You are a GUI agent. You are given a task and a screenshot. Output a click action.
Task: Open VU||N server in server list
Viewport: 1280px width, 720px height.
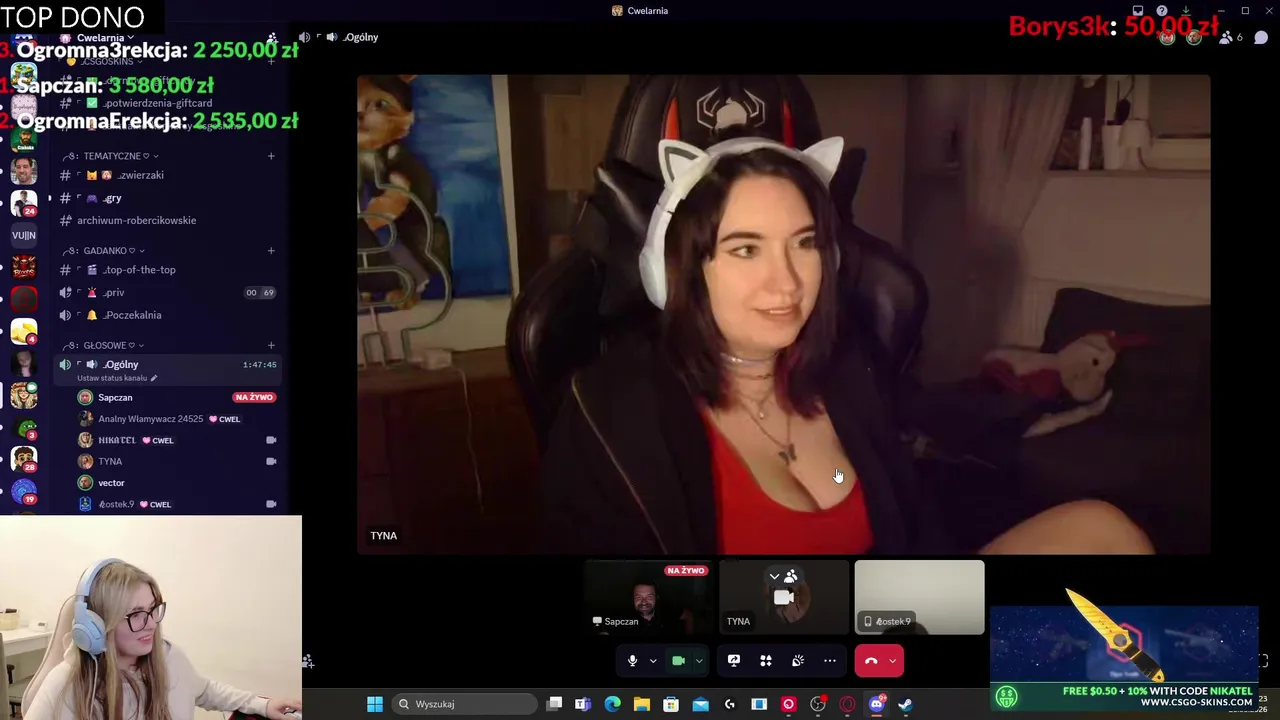24,235
